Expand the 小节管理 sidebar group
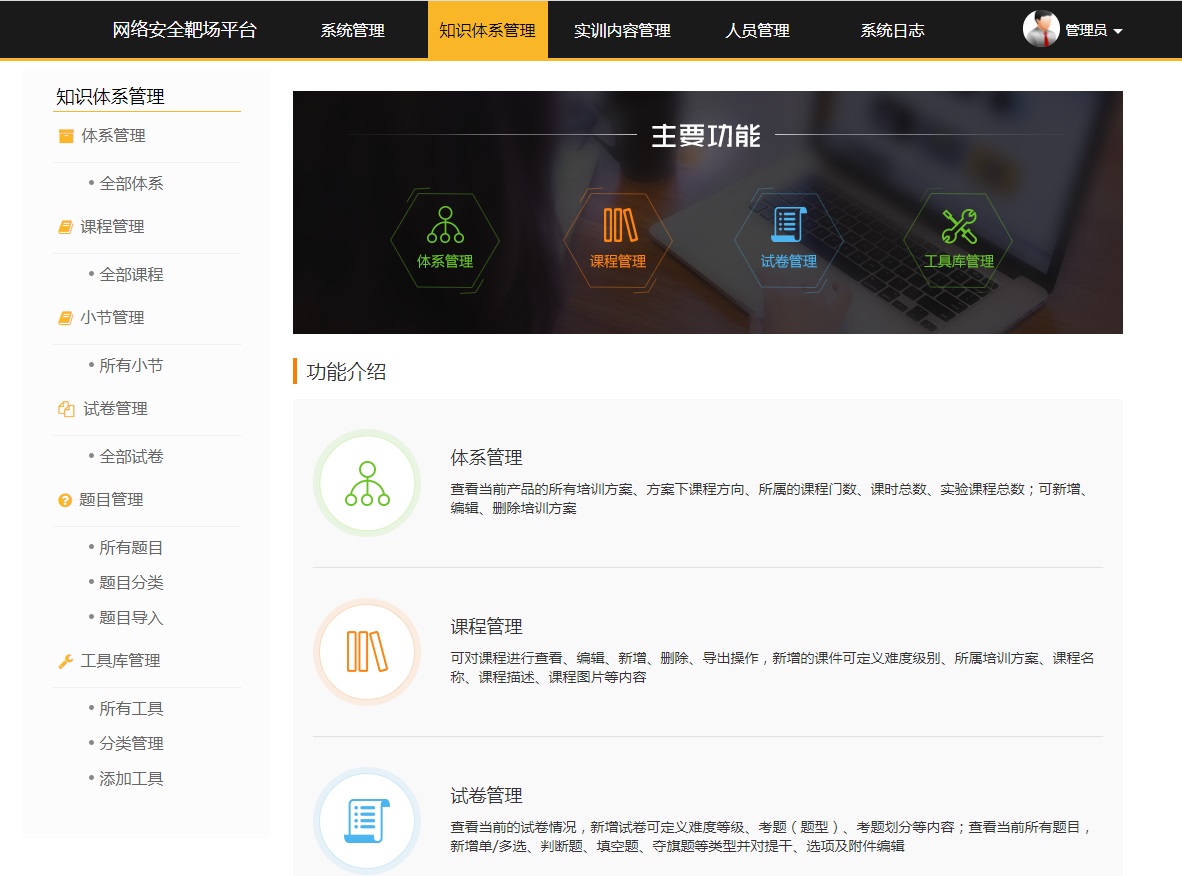 112,318
